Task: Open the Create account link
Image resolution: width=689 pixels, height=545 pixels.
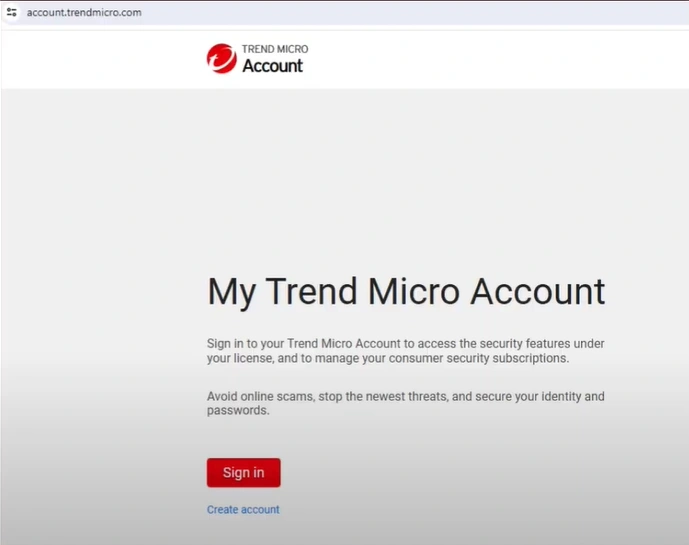Action: [243, 509]
